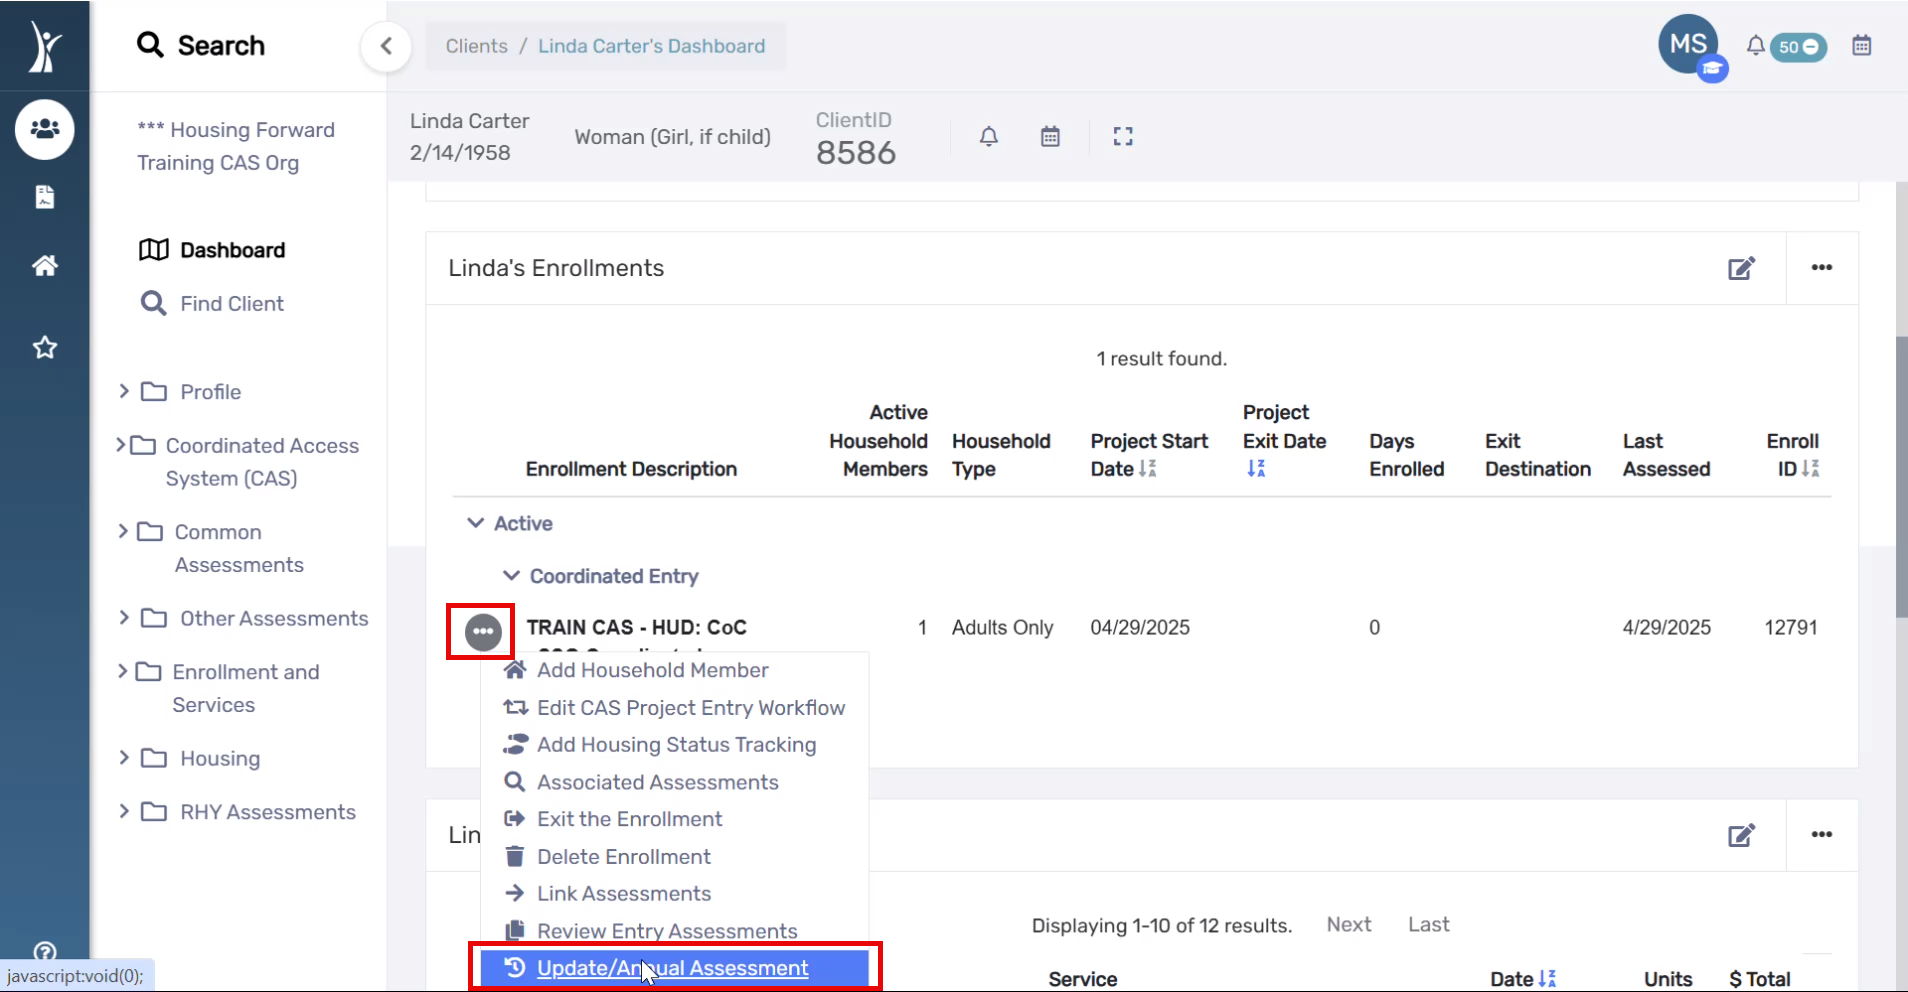The image size is (1908, 992).
Task: Sort by Project Start Date
Action: click(1147, 468)
